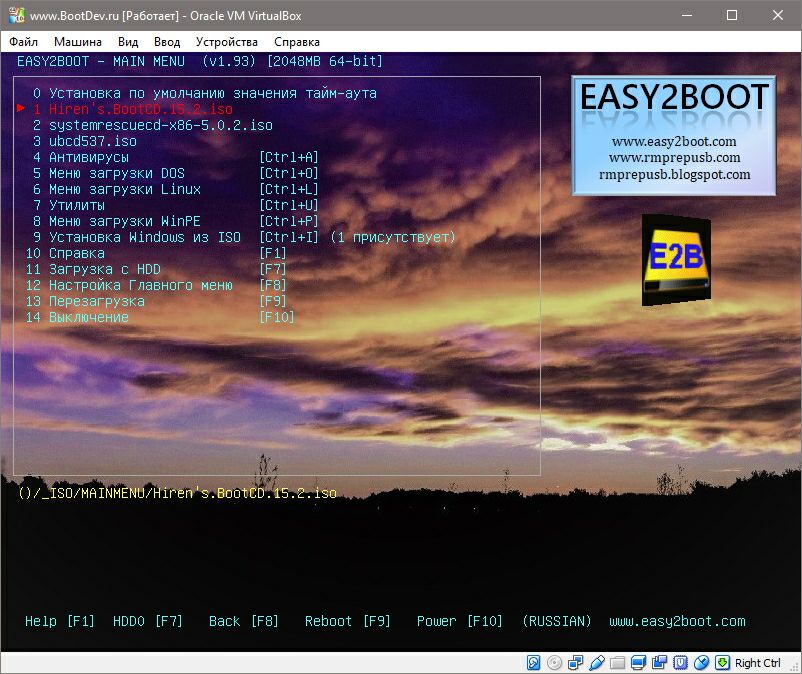Select entry 10 Справка in boot list
Viewport: 802px width, 674px height.
(x=65, y=253)
